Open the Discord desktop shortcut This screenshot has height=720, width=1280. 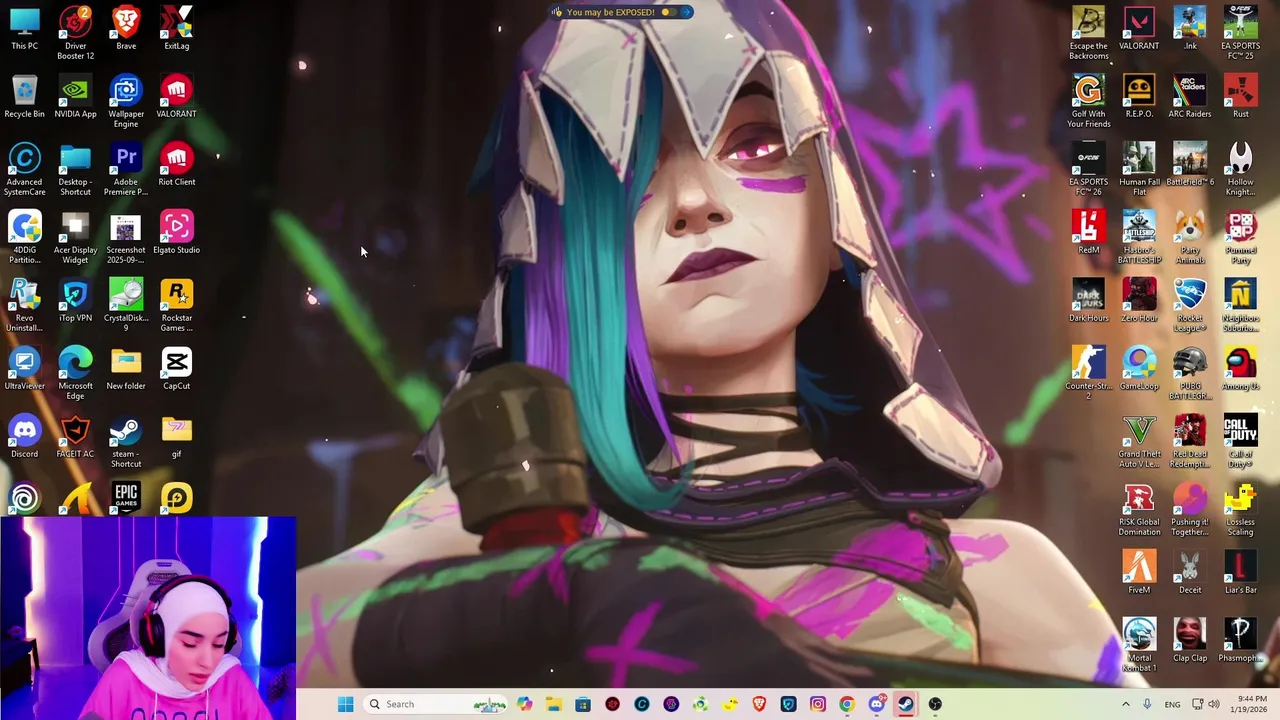[x=25, y=436]
